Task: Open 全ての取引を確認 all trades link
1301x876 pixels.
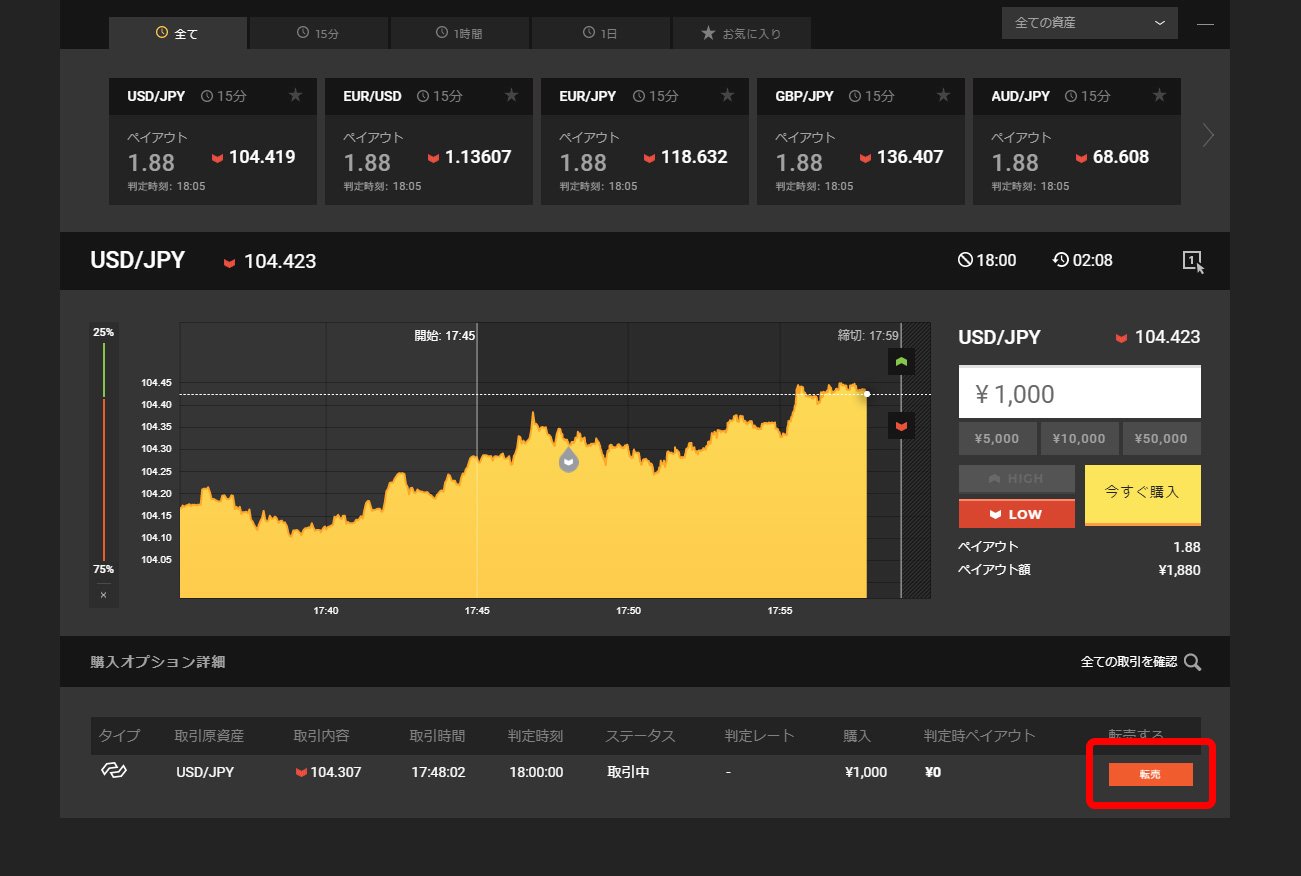Action: tap(1129, 662)
